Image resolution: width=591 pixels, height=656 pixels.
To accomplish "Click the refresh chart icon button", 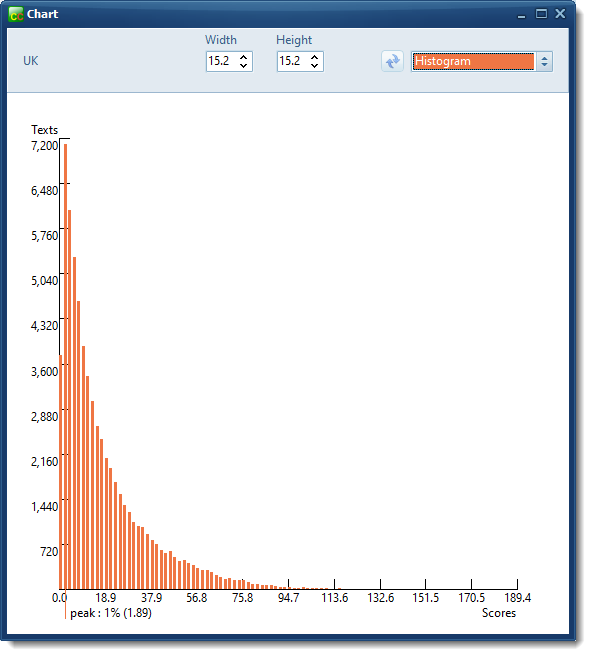I will click(x=392, y=62).
